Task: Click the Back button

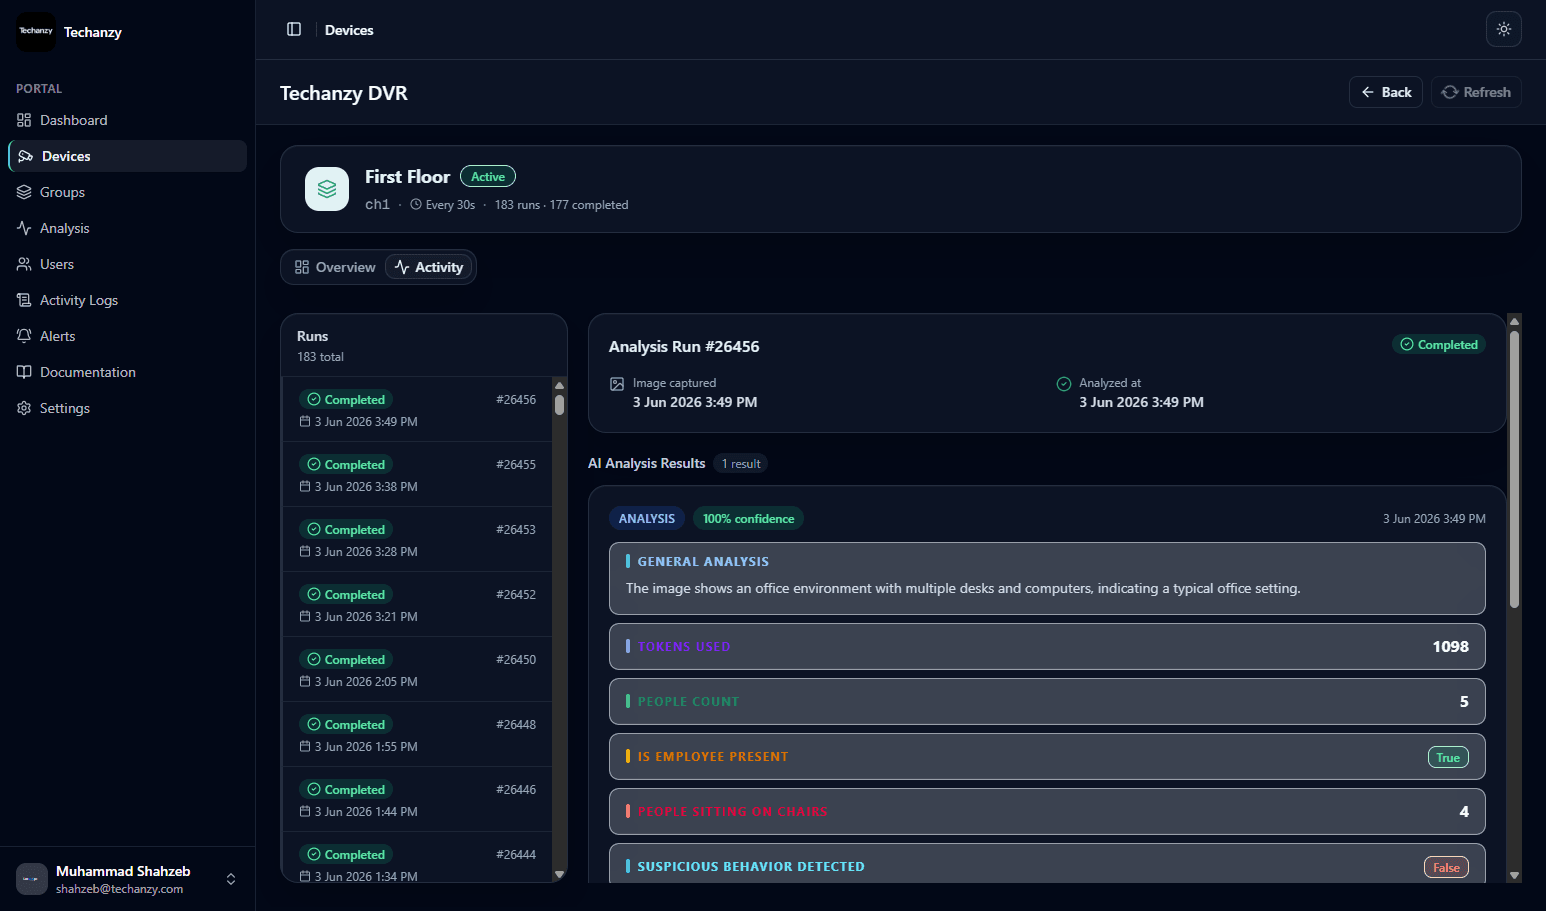Action: tap(1386, 92)
